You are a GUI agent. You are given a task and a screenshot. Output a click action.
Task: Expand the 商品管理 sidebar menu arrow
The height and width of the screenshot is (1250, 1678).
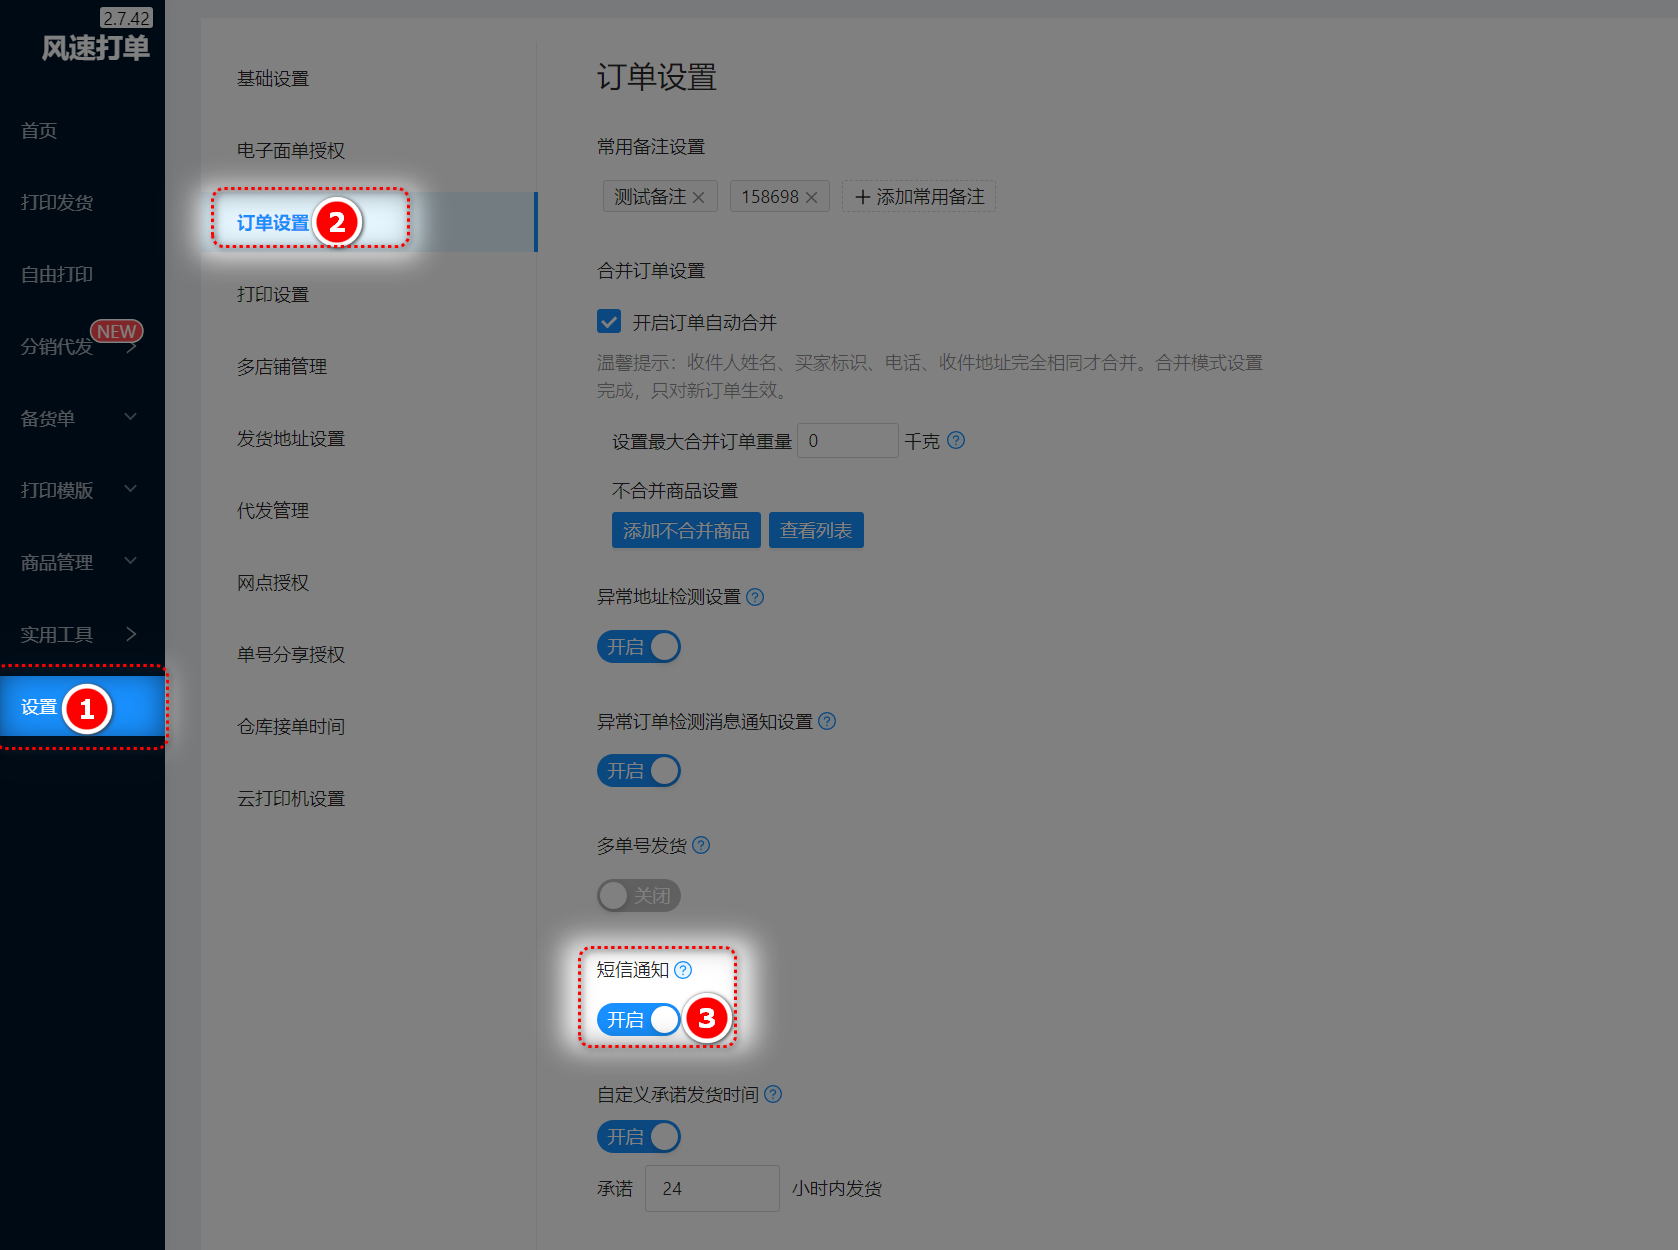pyautogui.click(x=131, y=561)
